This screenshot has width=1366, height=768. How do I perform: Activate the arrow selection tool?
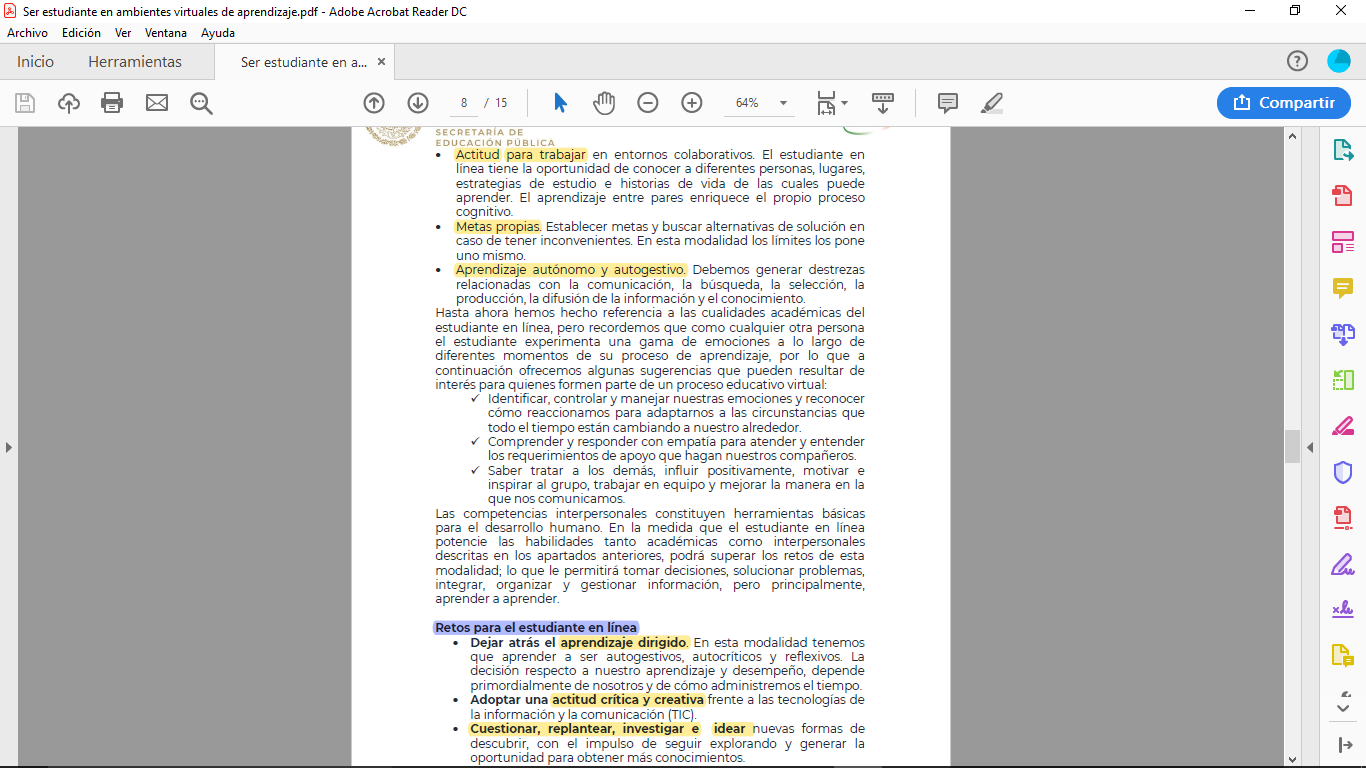pyautogui.click(x=560, y=103)
